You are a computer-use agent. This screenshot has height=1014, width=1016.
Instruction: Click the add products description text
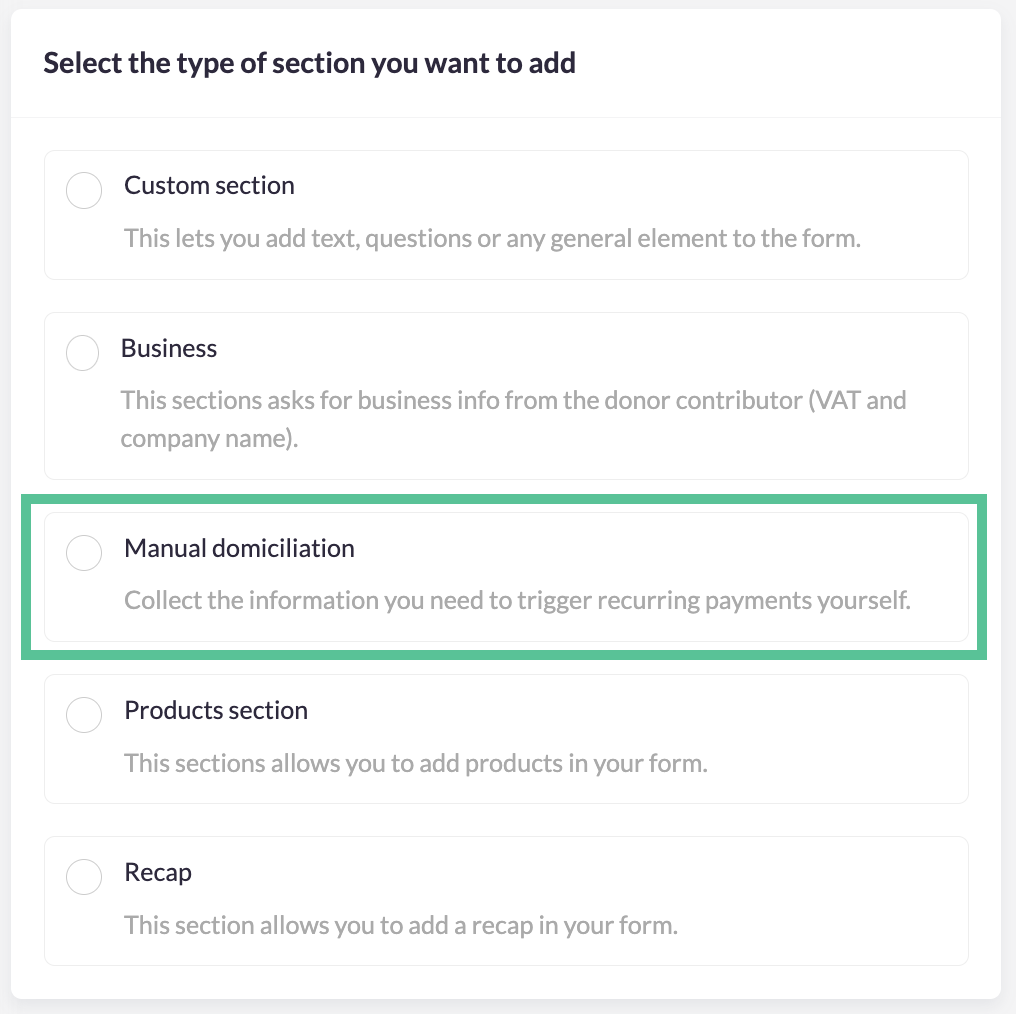(x=416, y=763)
